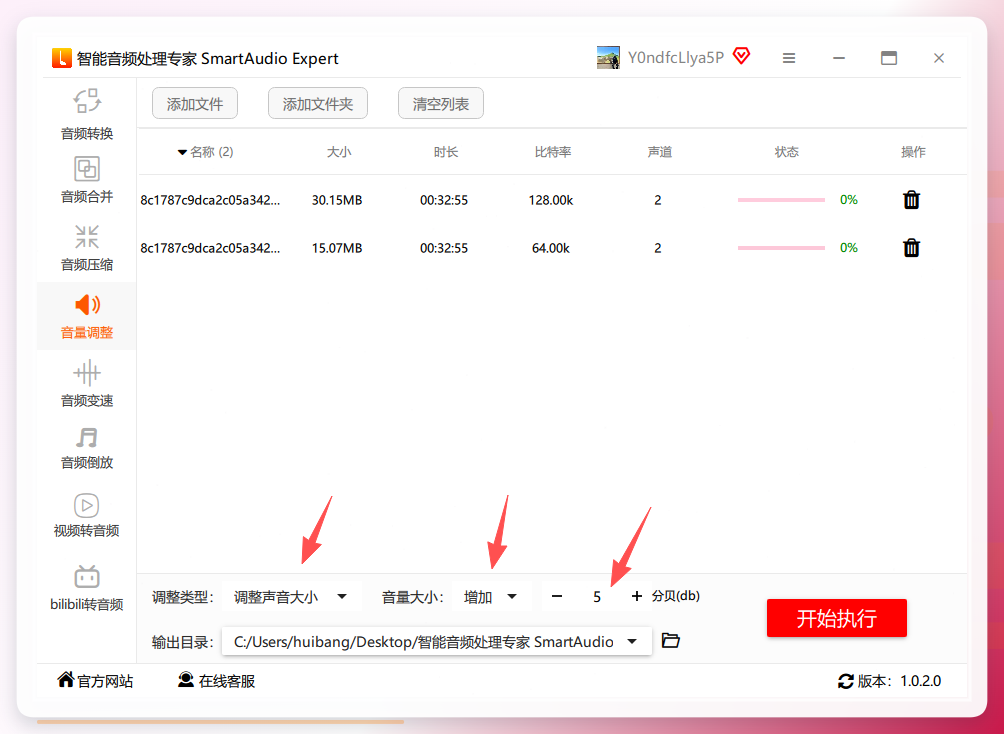Click the version refresh icon
Viewport: 1004px width, 734px height.
(845, 681)
